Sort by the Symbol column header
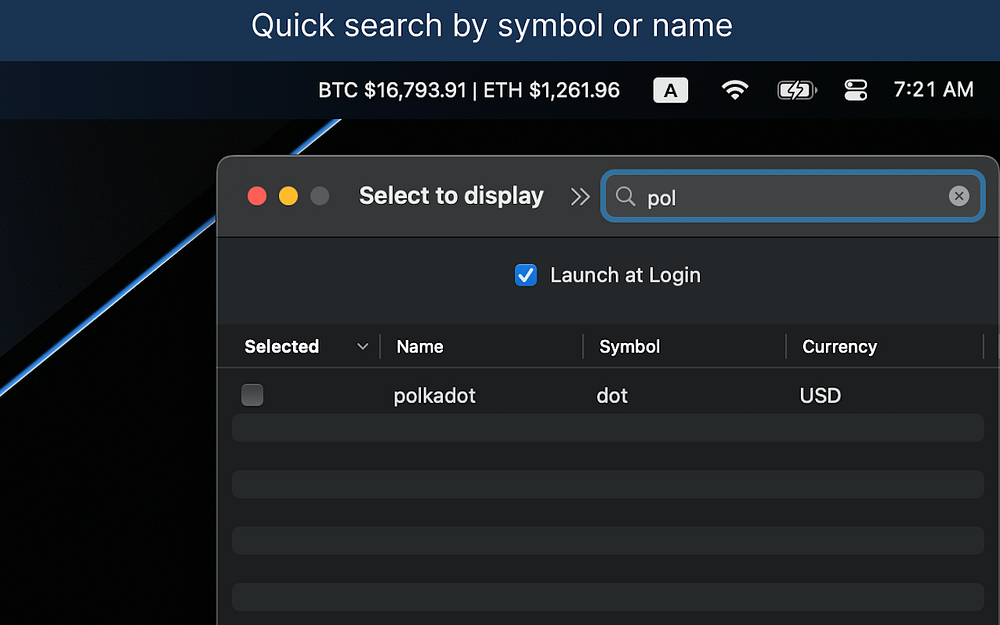The width and height of the screenshot is (1000, 625). (x=629, y=347)
